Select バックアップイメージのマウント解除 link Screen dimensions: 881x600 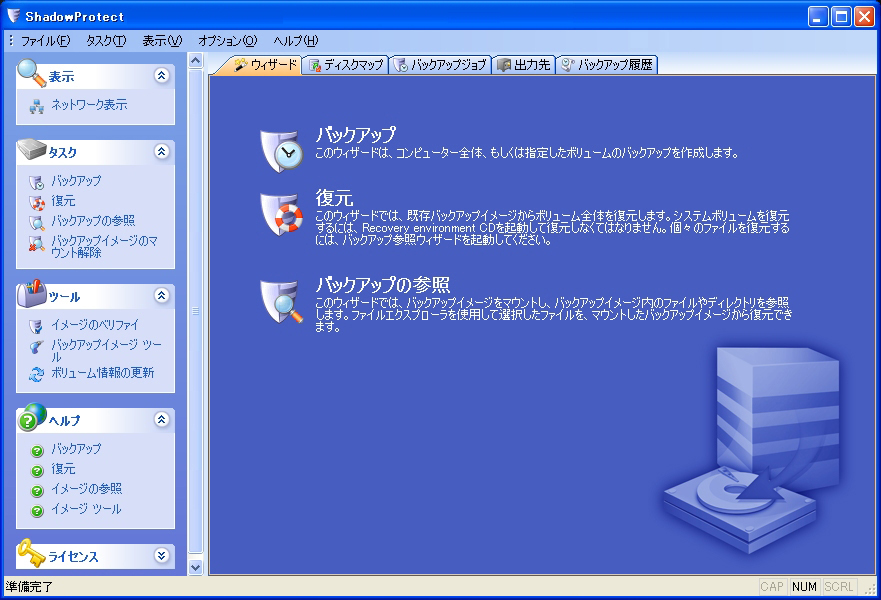pyautogui.click(x=105, y=247)
